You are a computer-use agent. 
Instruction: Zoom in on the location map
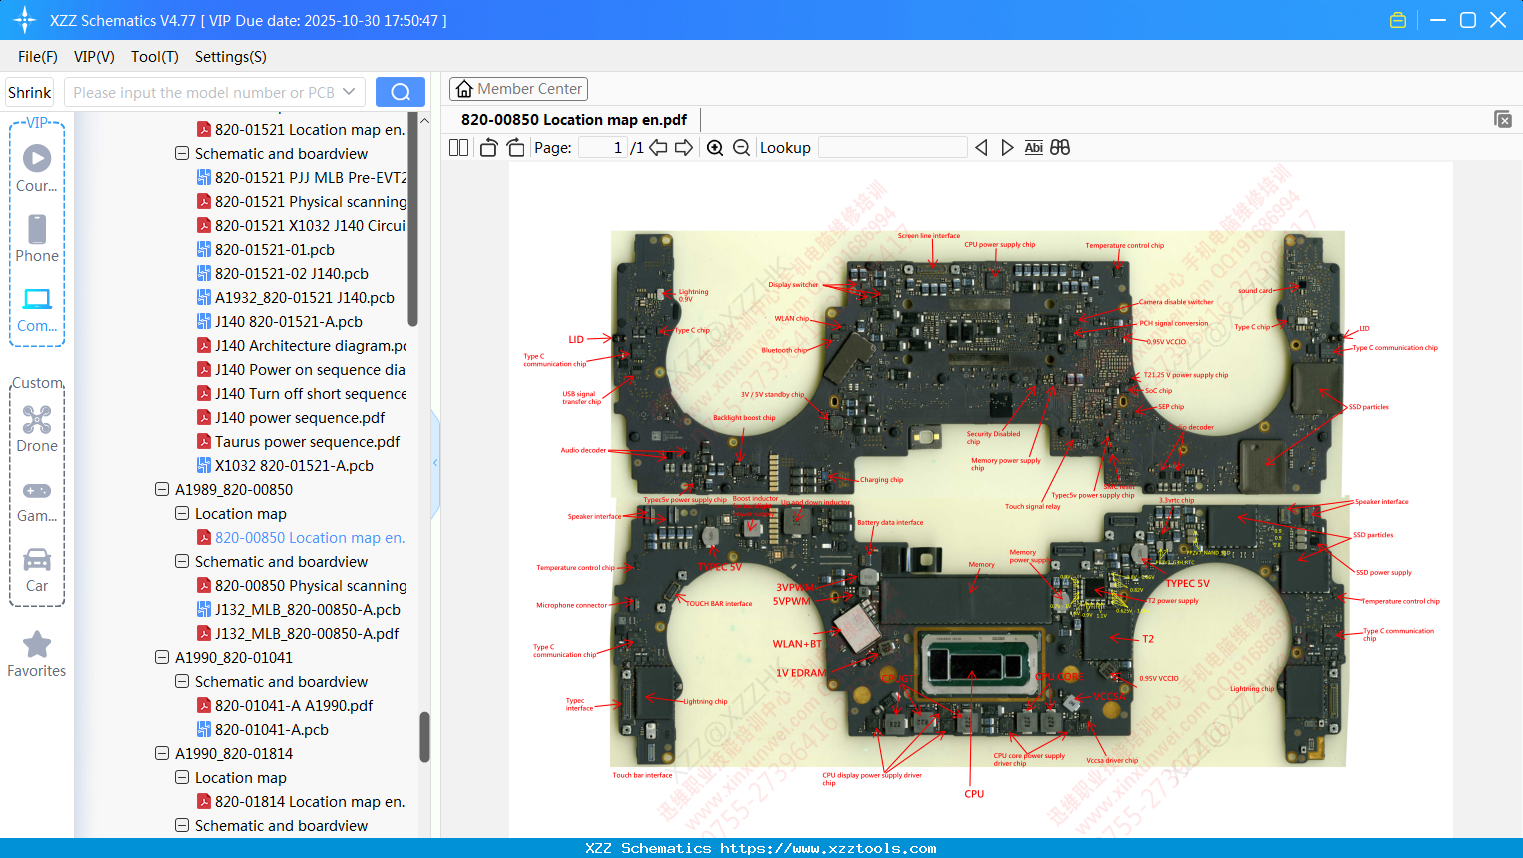click(715, 148)
